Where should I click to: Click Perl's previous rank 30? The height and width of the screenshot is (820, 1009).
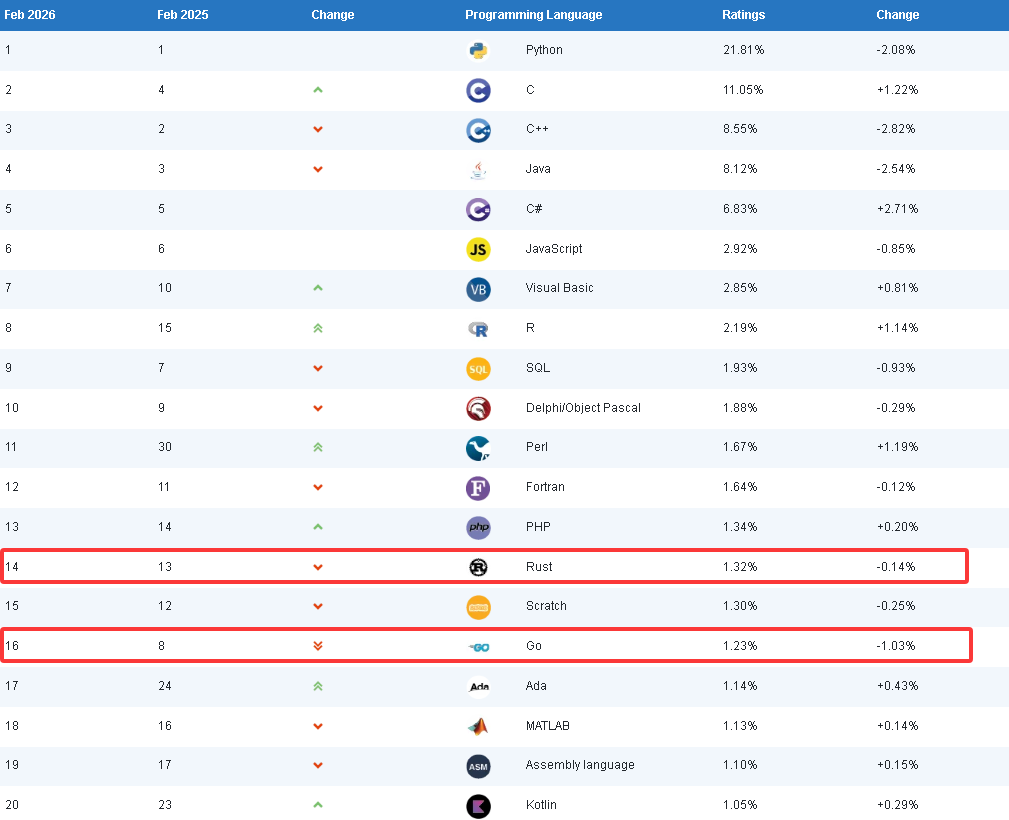[x=165, y=447]
